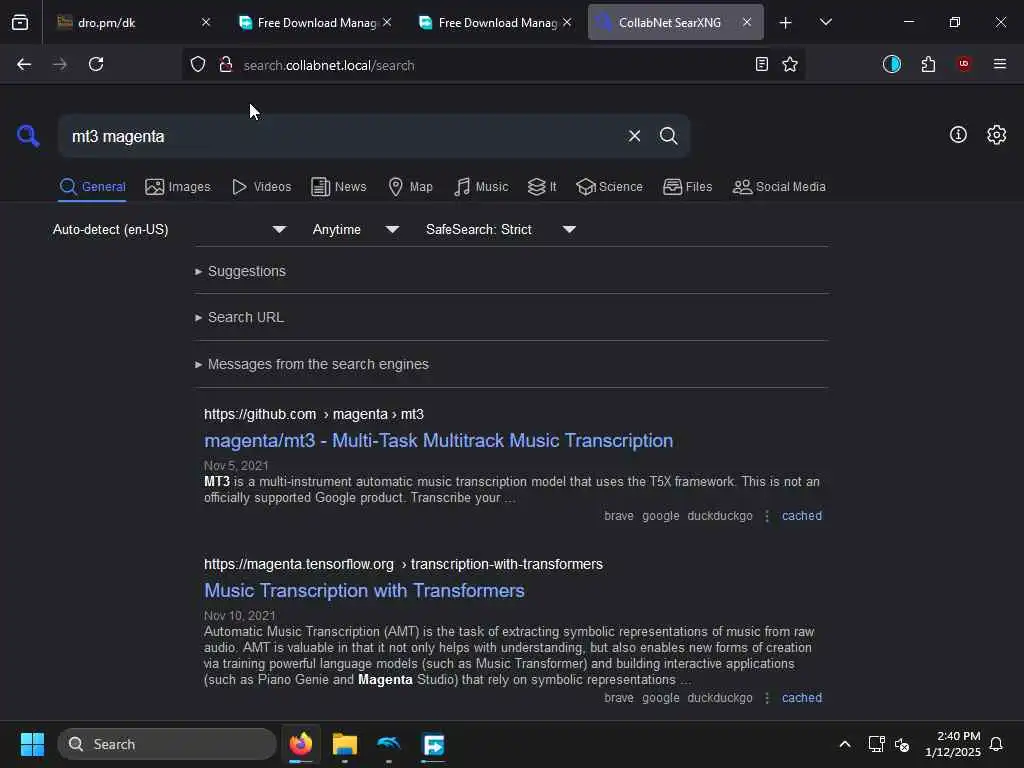The height and width of the screenshot is (768, 1024).
Task: Open the SafeSearch: Strict dropdown
Action: pyautogui.click(x=500, y=229)
